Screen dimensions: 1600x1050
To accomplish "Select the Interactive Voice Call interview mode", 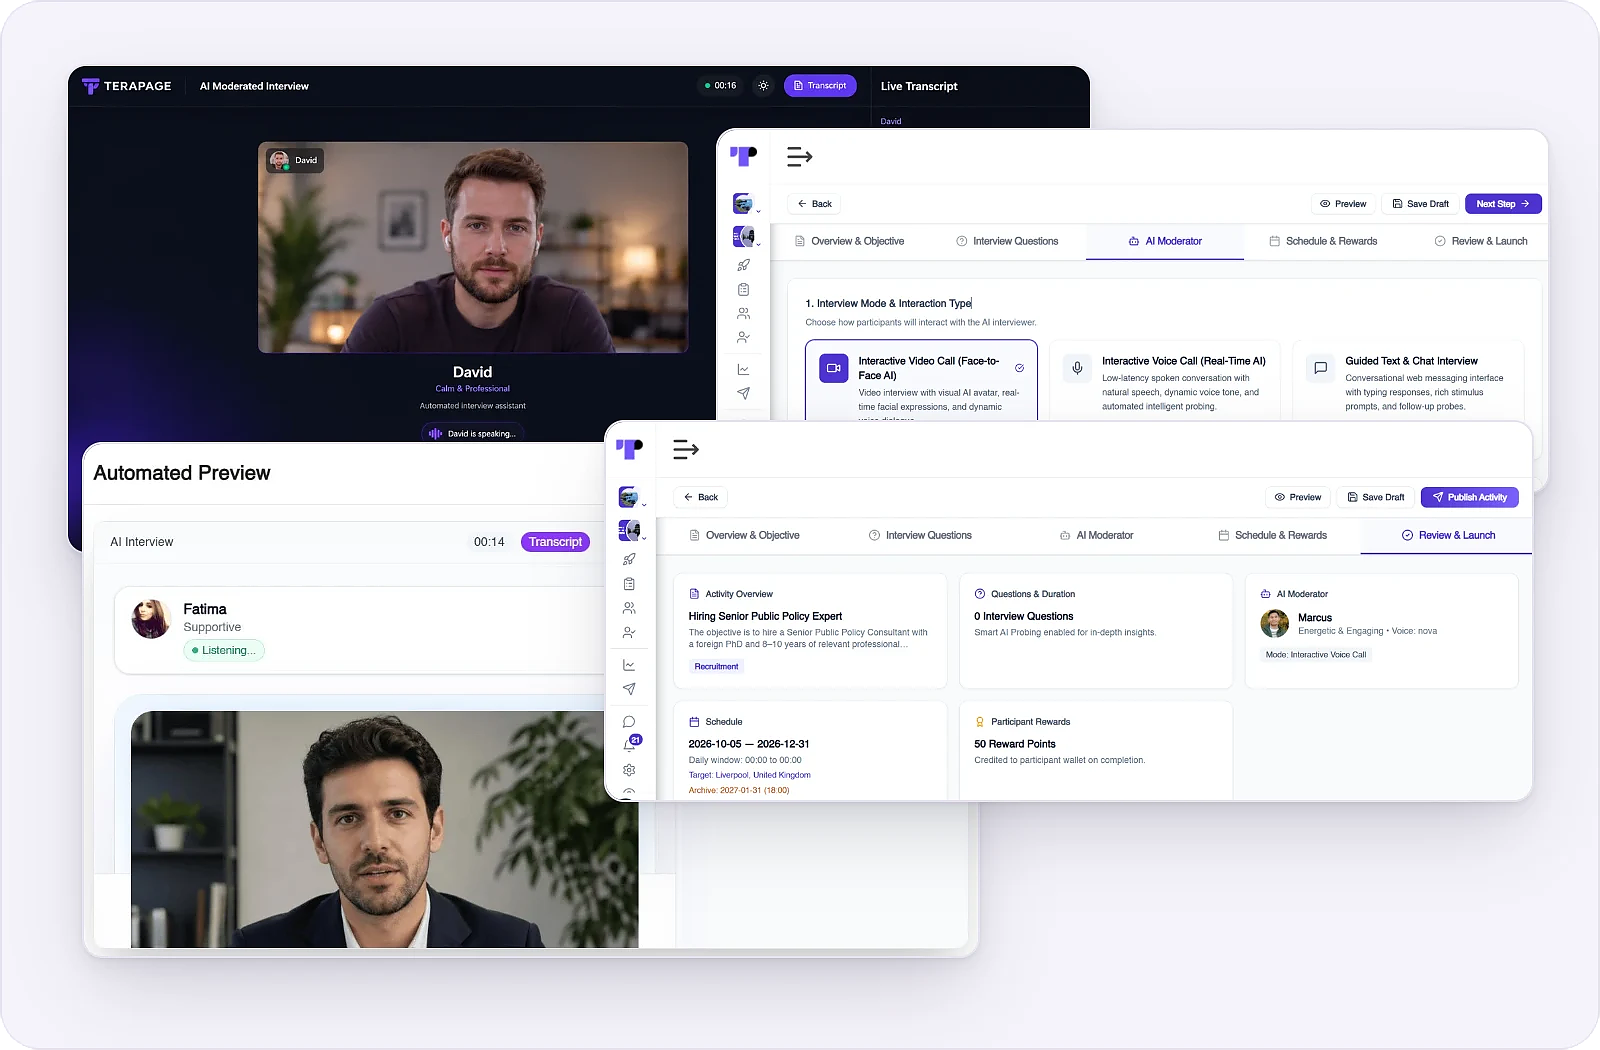I will coord(1165,381).
